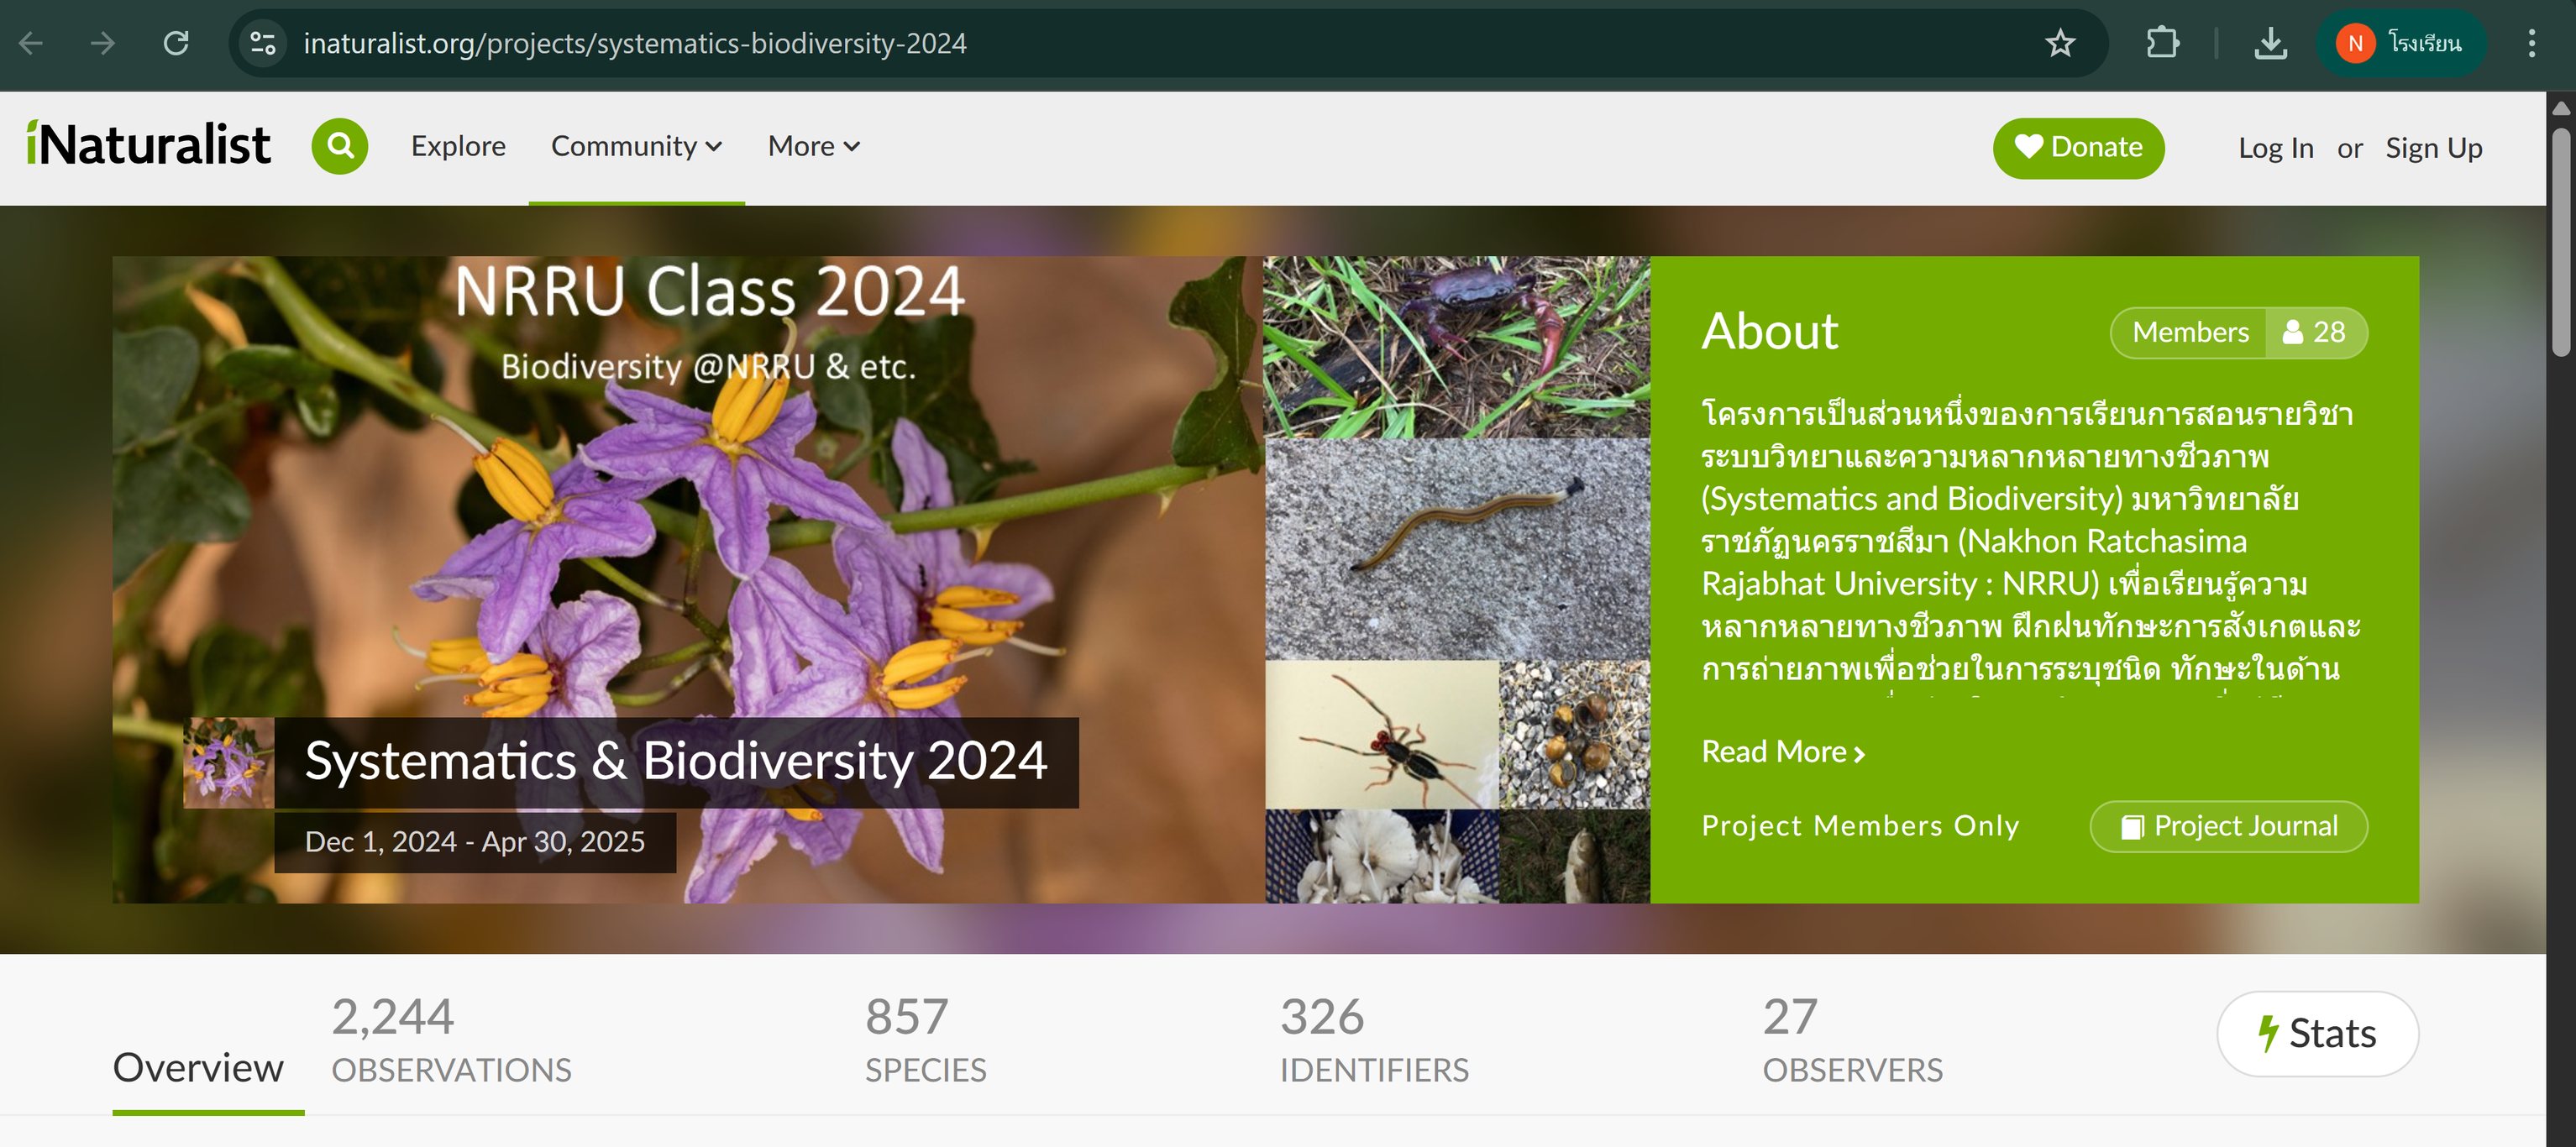This screenshot has width=2576, height=1147.
Task: Click the Log In link
Action: click(2275, 149)
